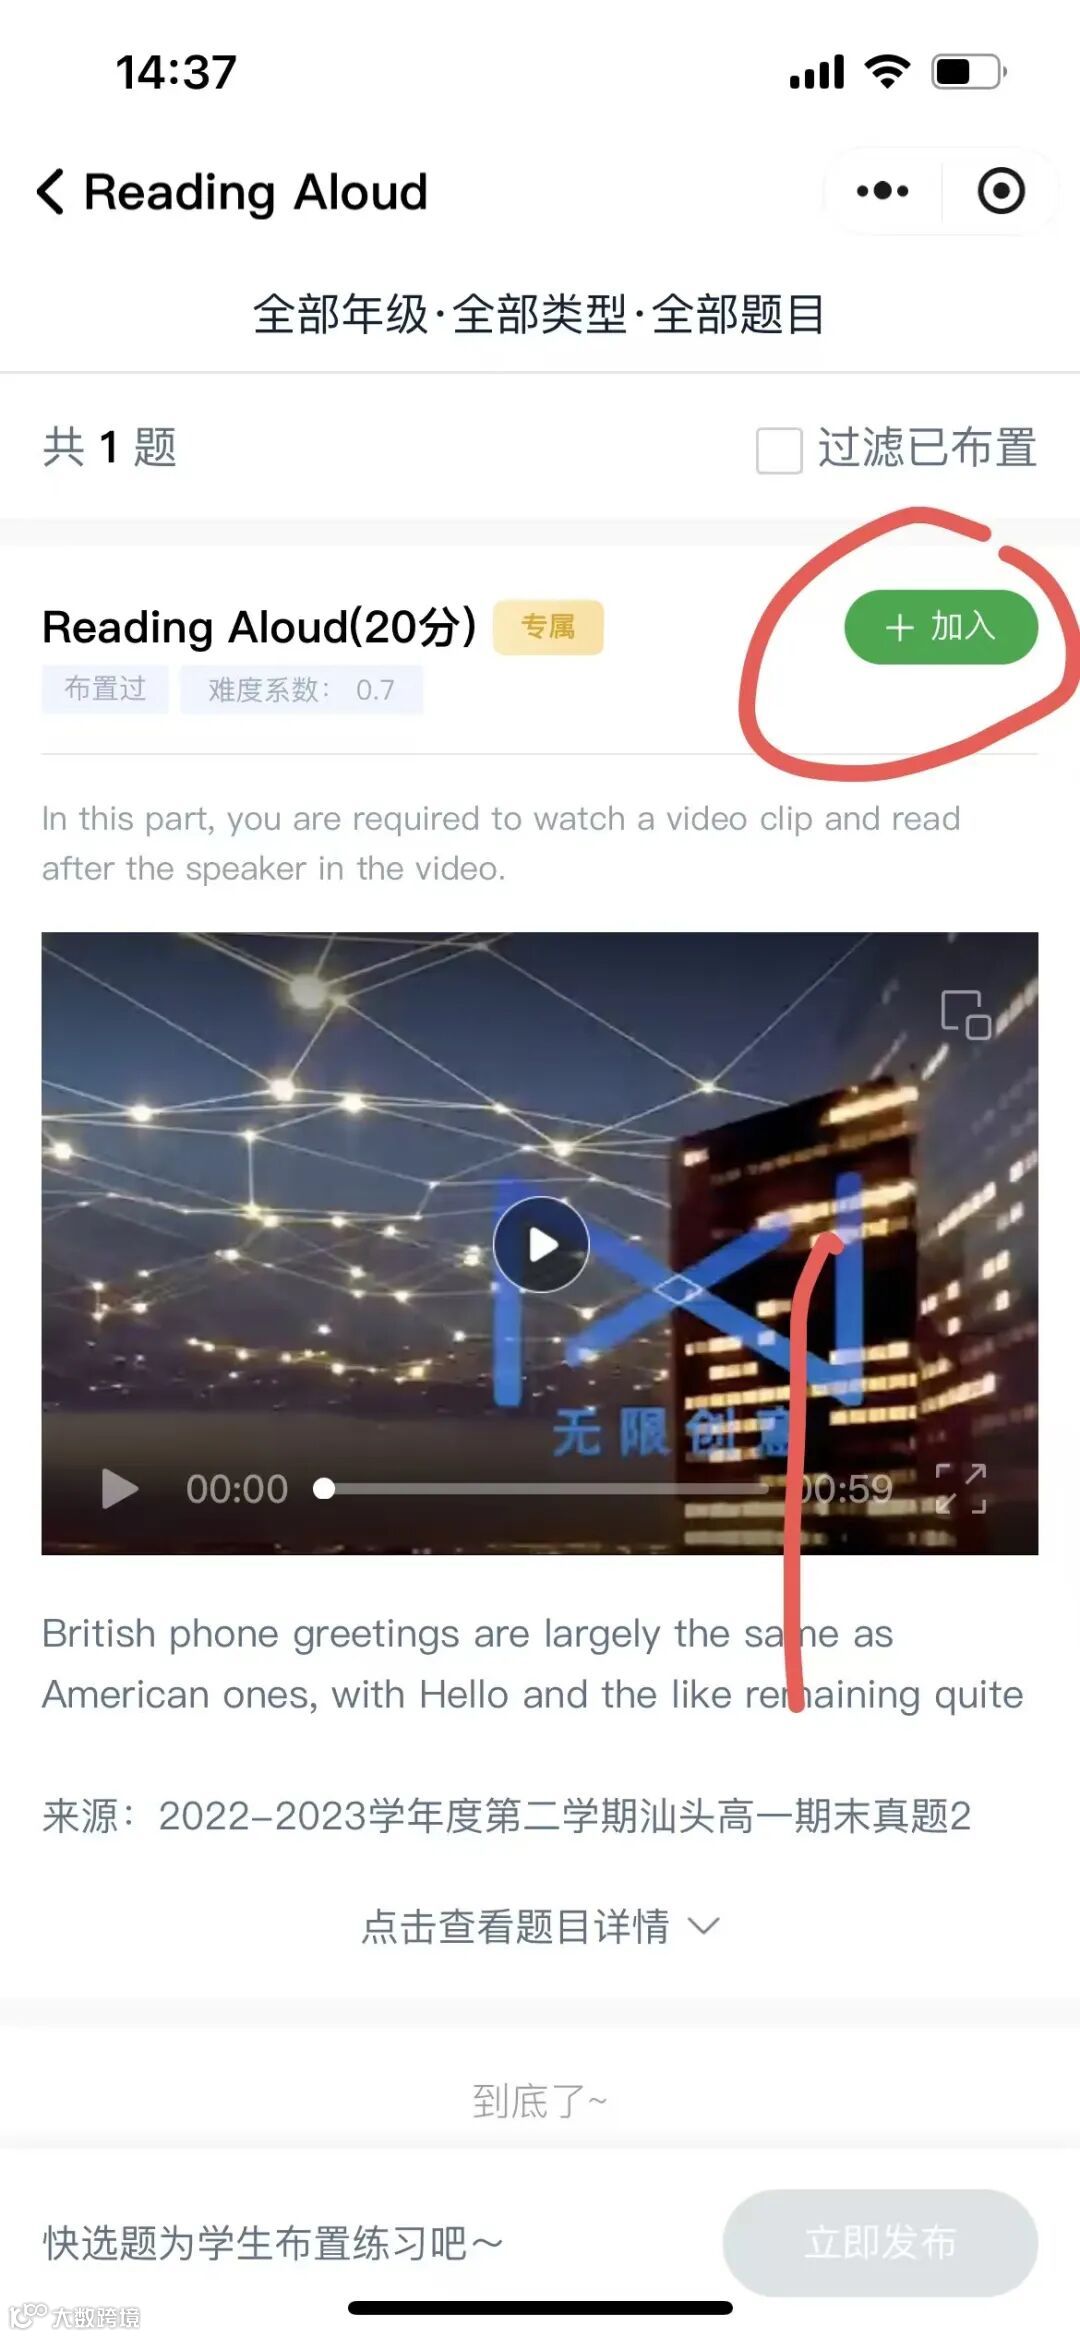1080x2337 pixels.
Task: Click the video progress slider handle
Action: [x=324, y=1488]
